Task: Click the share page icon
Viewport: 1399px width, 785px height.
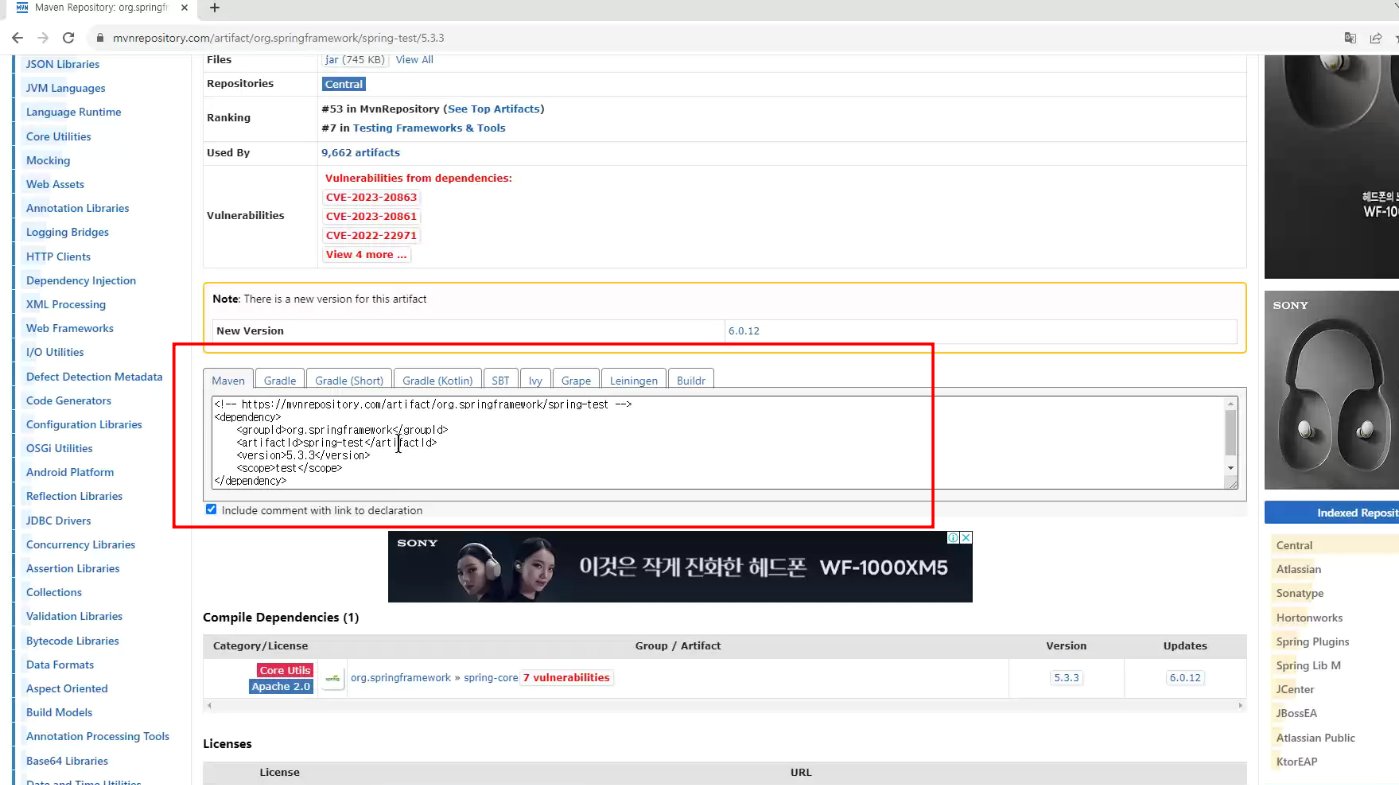Action: (1376, 38)
